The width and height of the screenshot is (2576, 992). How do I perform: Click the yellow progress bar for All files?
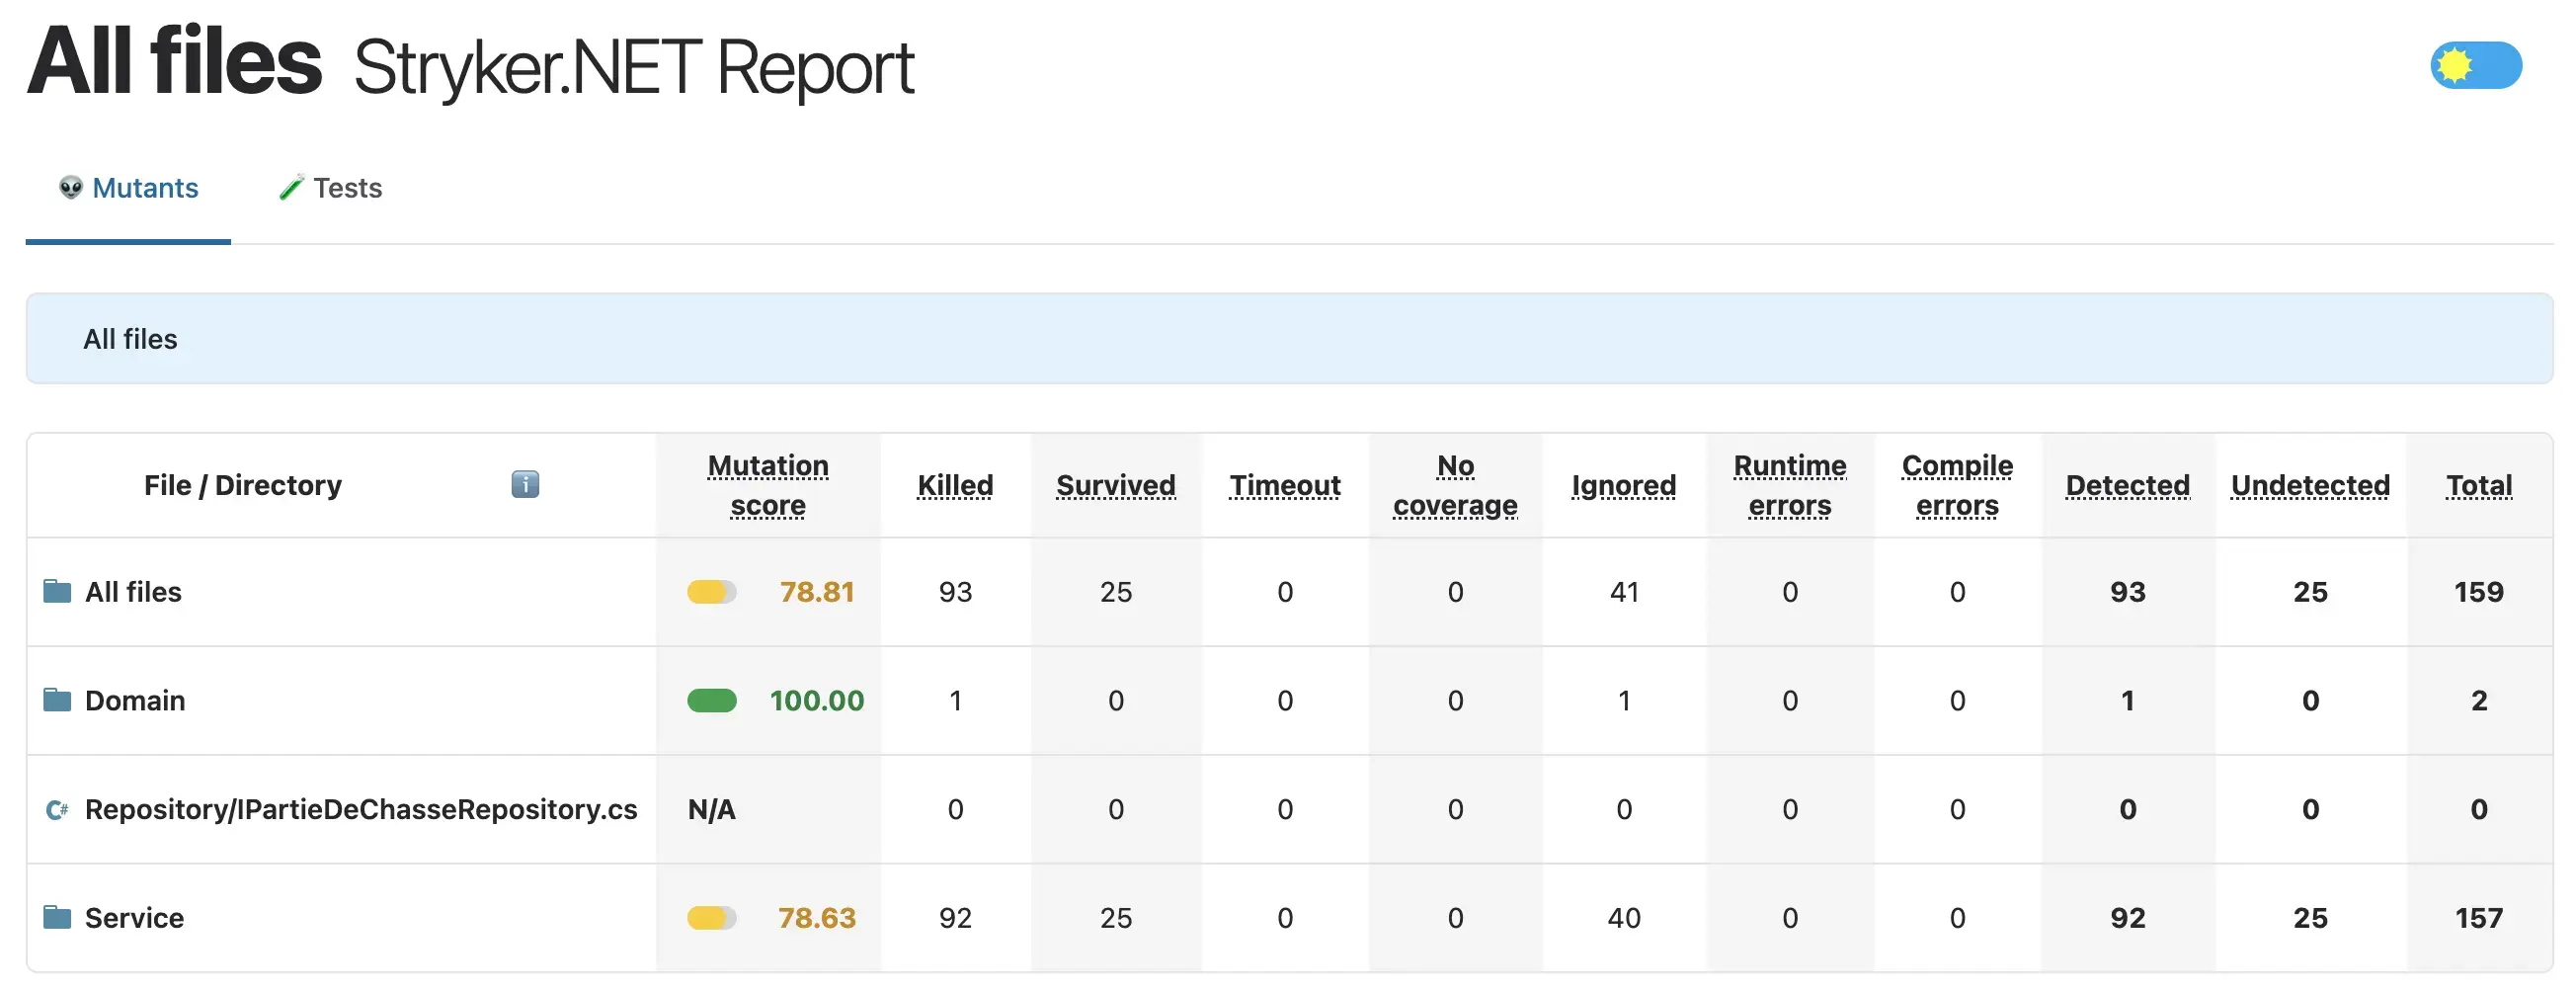click(712, 592)
